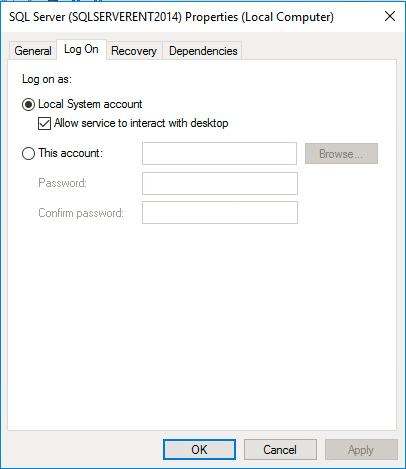406x469 pixels.
Task: Uncheck Allow service to interact with desktop
Action: pyautogui.click(x=44, y=123)
